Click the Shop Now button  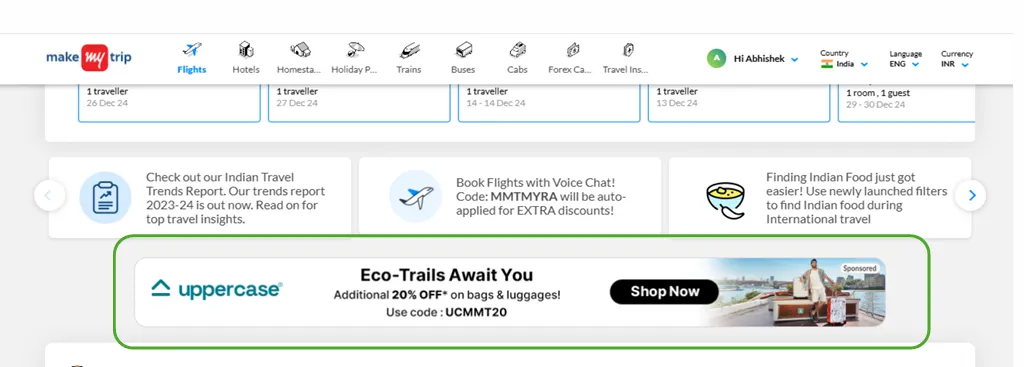click(x=664, y=292)
